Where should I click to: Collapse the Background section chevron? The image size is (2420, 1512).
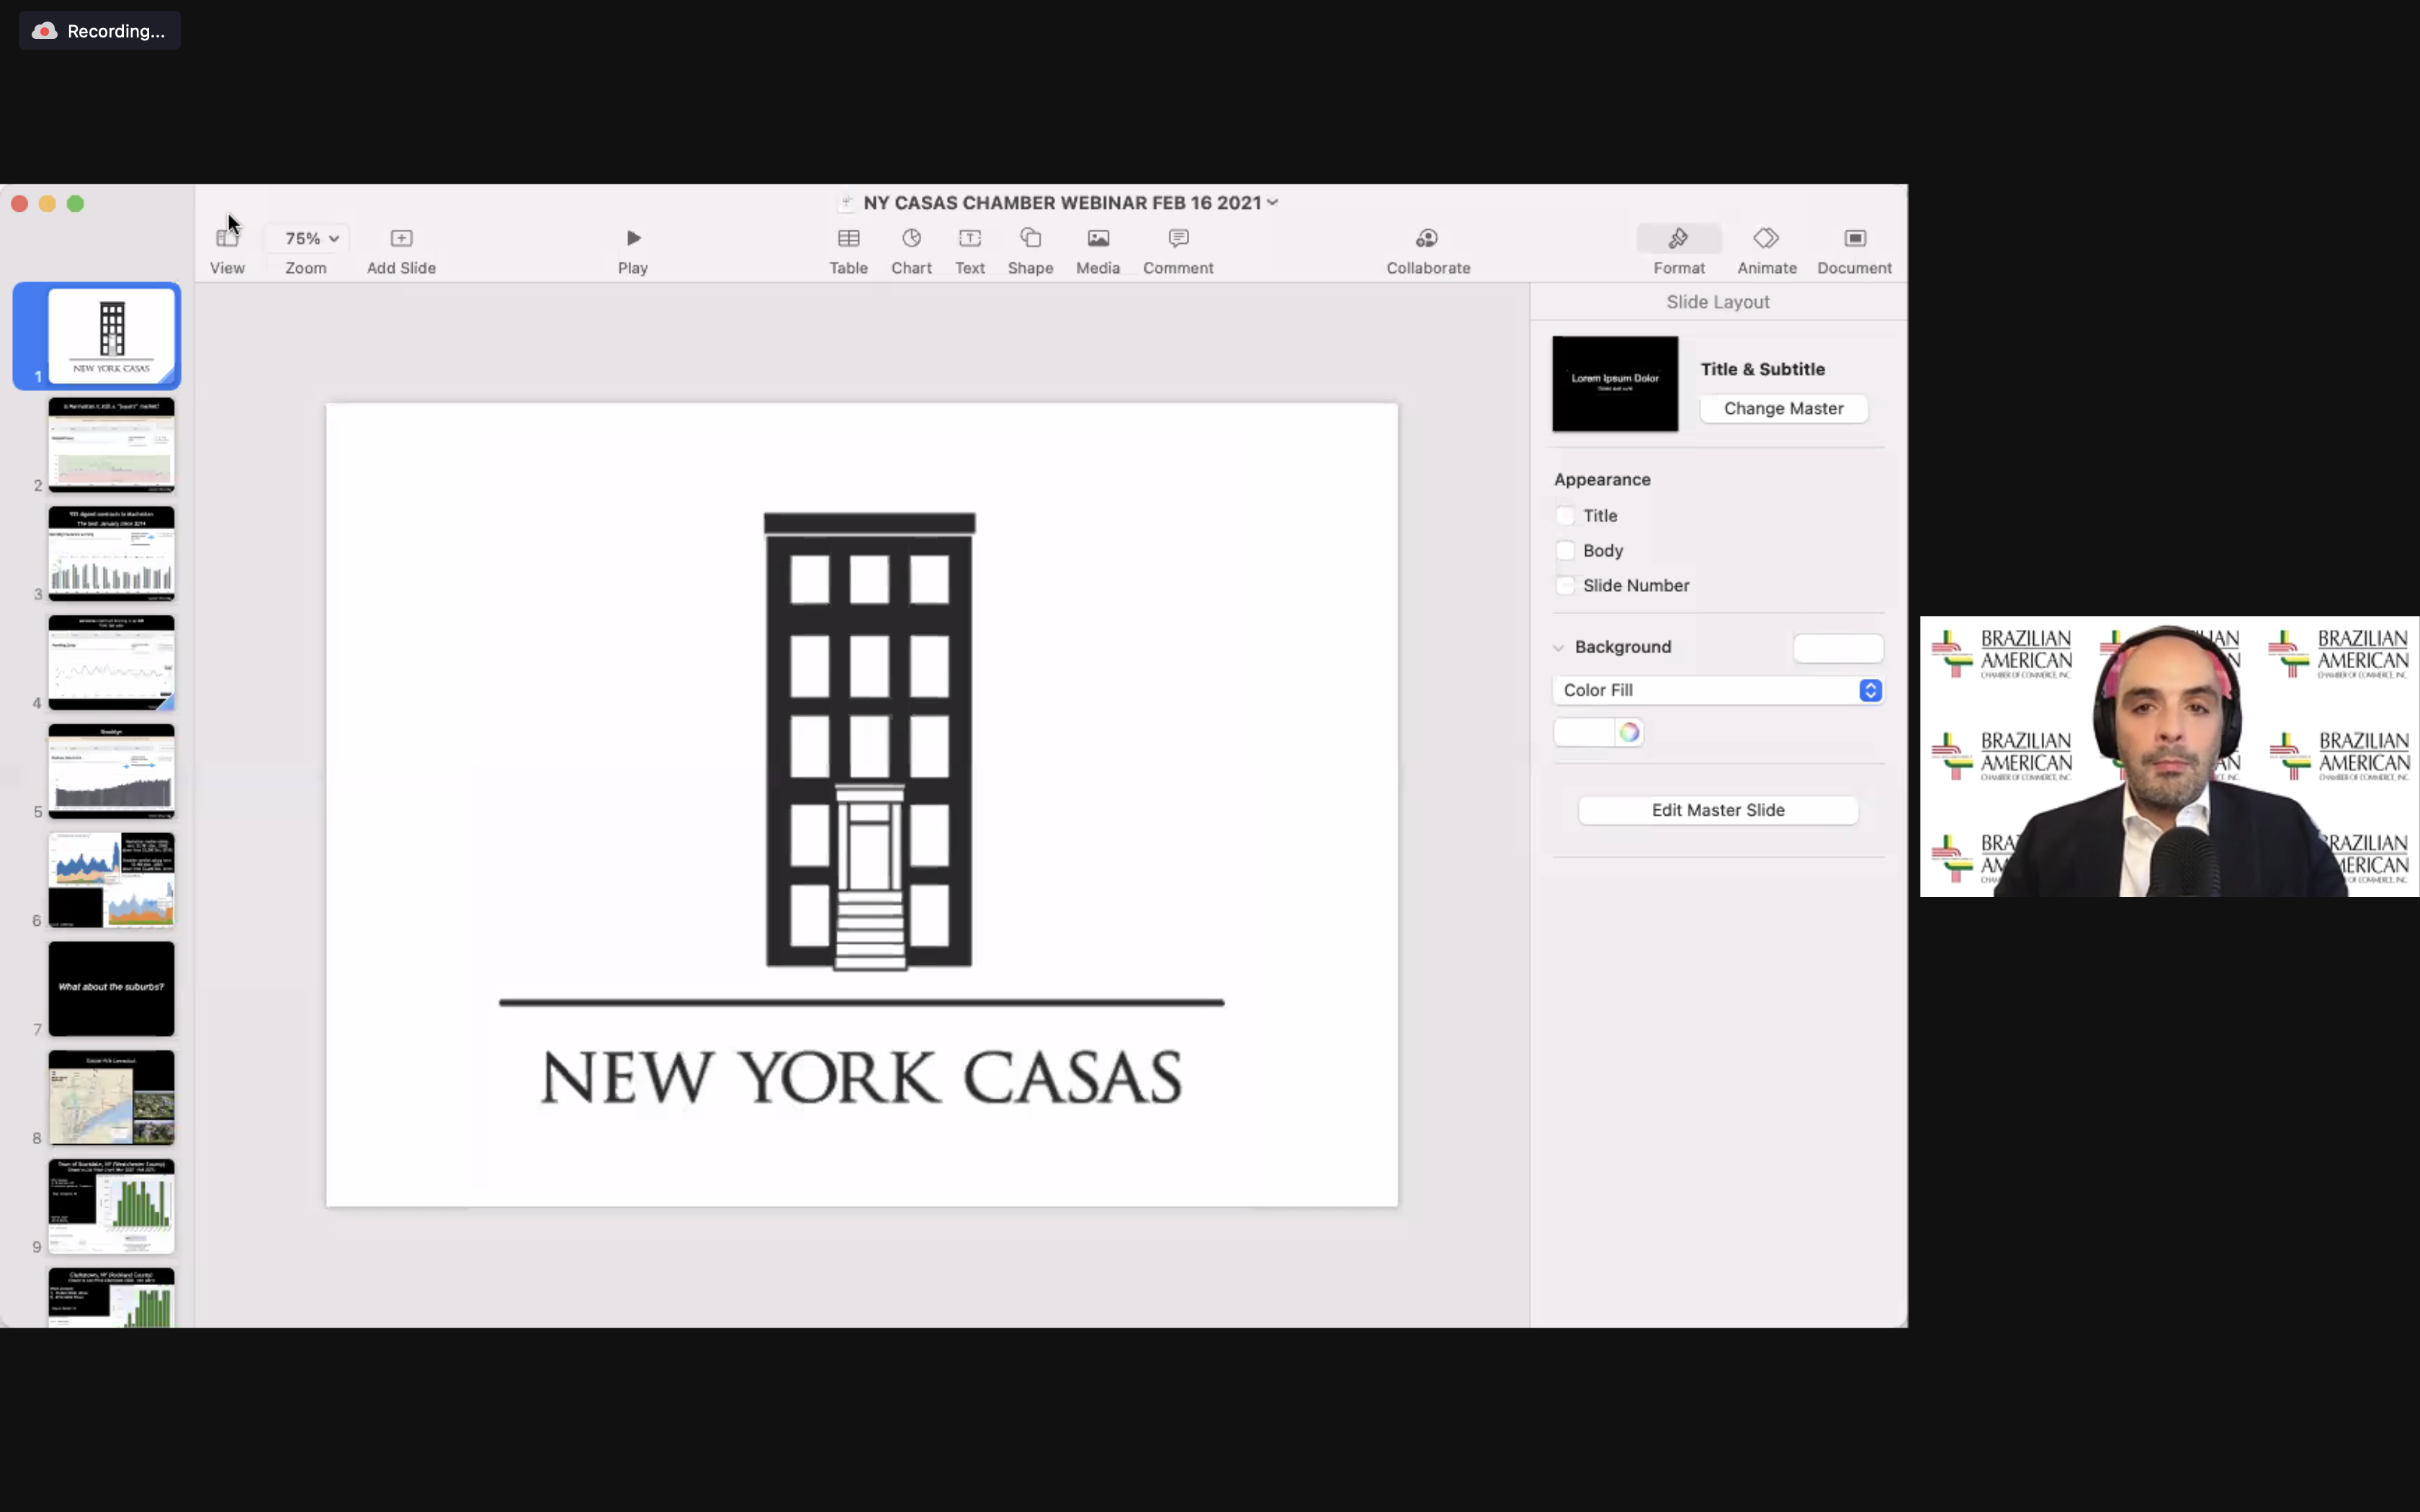click(1558, 648)
